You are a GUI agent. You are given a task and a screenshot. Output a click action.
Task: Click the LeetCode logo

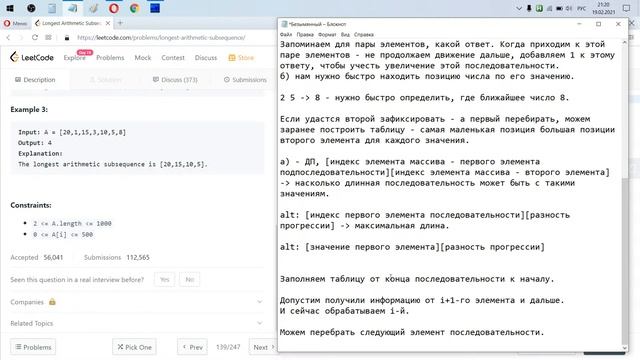pyautogui.click(x=32, y=58)
